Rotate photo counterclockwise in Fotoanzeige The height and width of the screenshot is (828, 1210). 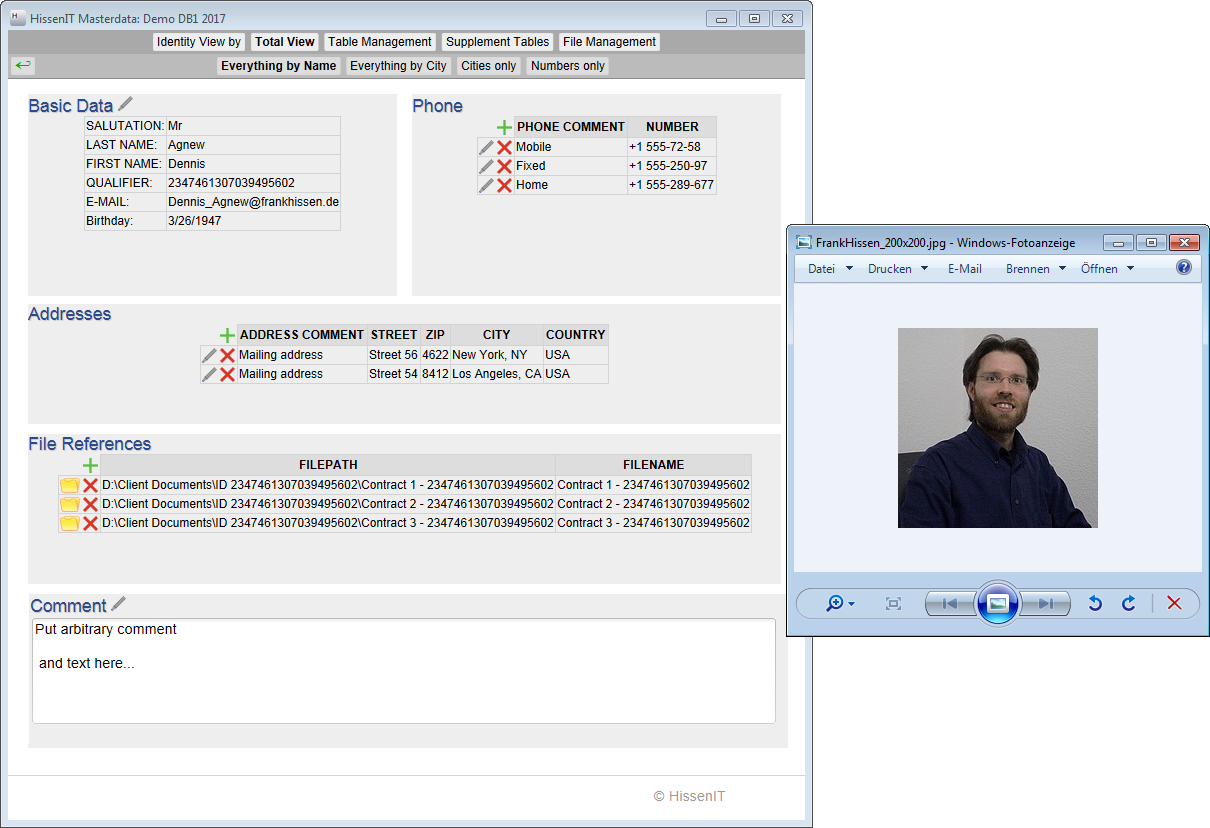[x=1095, y=603]
